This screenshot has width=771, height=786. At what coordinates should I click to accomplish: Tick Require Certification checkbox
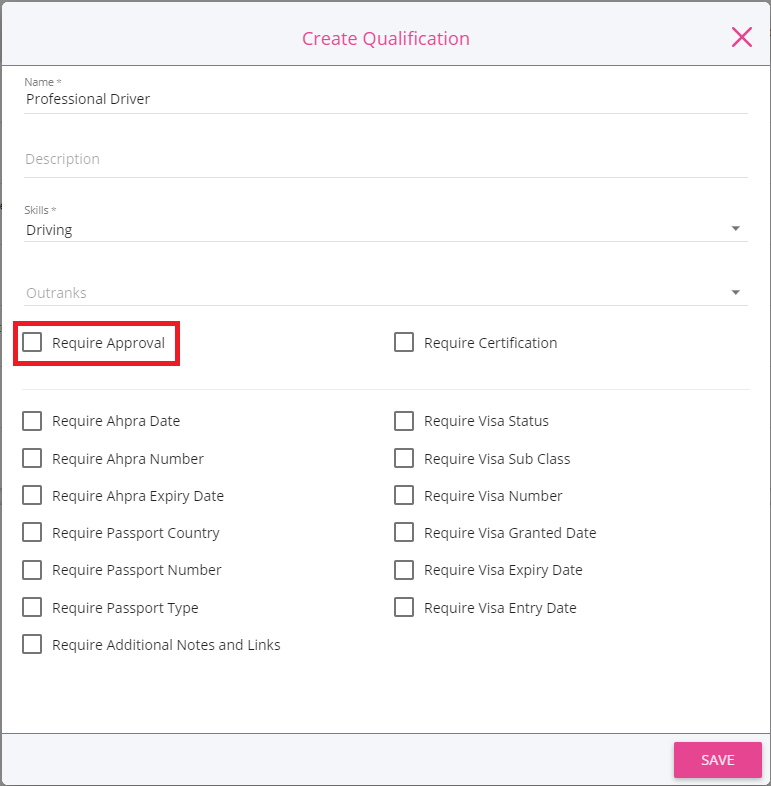tap(404, 343)
